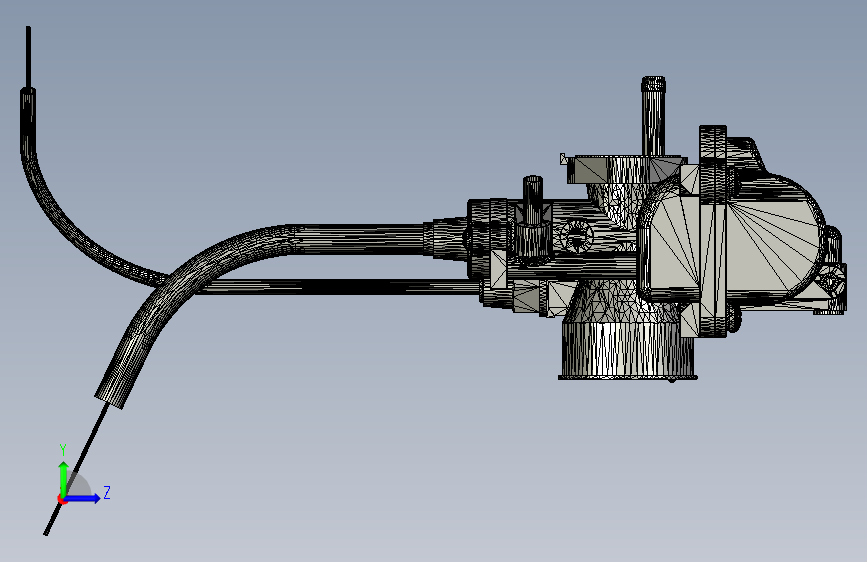This screenshot has height=562, width=867.
Task: Click the red X axis origin dot
Action: point(62,499)
